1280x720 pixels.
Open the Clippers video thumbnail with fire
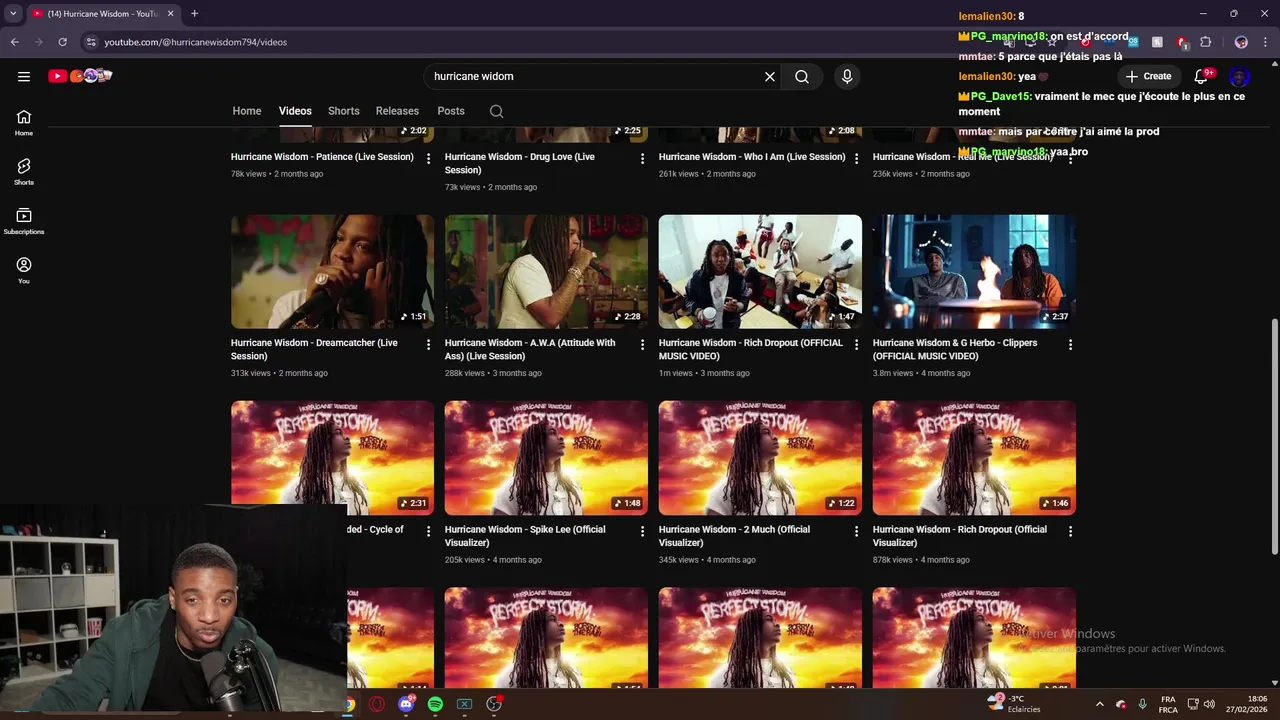(x=974, y=271)
